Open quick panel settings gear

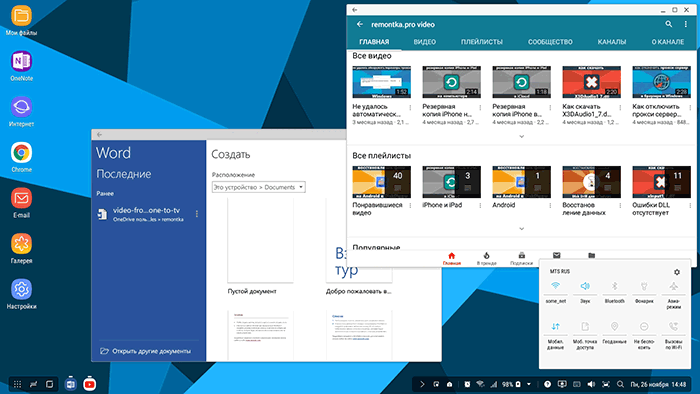pyautogui.click(x=677, y=272)
